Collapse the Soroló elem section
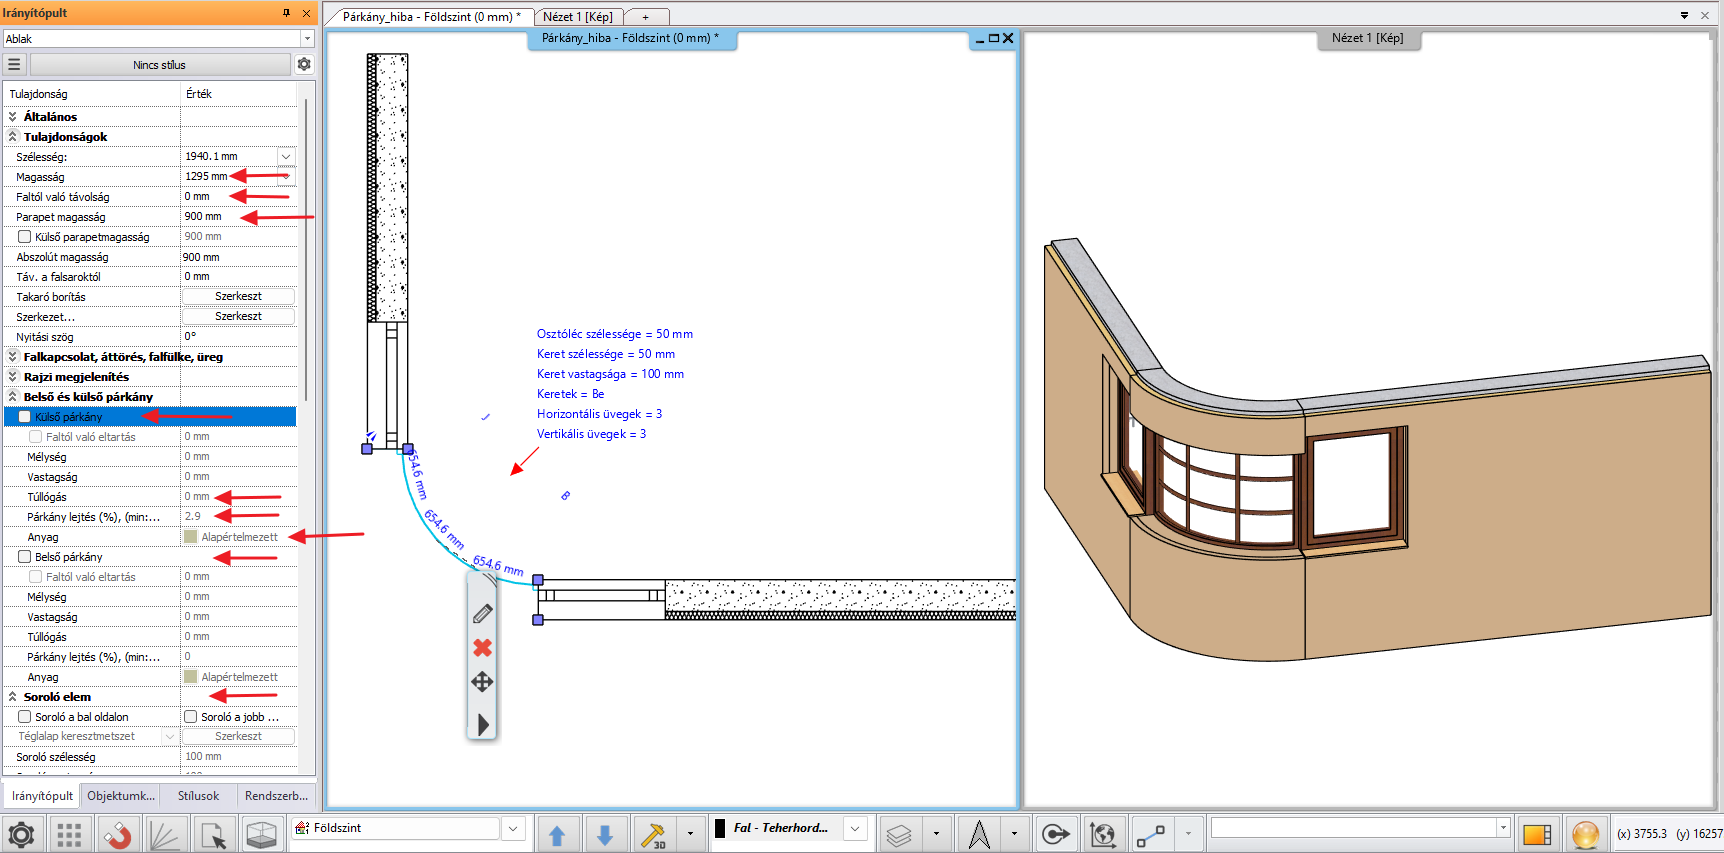Viewport: 1724px width, 853px height. pyautogui.click(x=13, y=697)
